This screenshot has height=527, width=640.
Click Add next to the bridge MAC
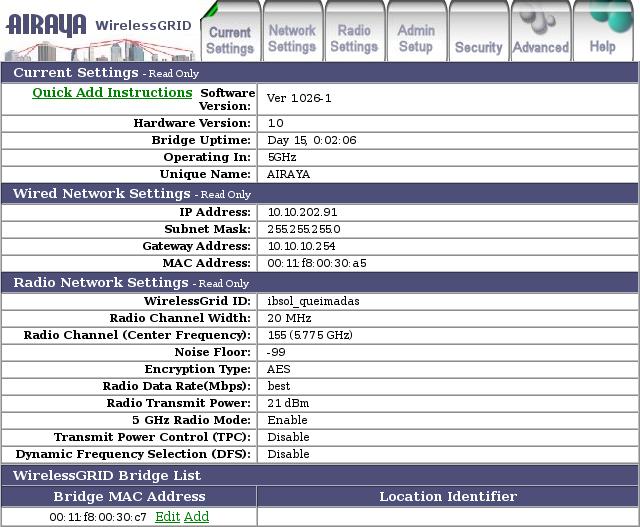pyautogui.click(x=196, y=517)
